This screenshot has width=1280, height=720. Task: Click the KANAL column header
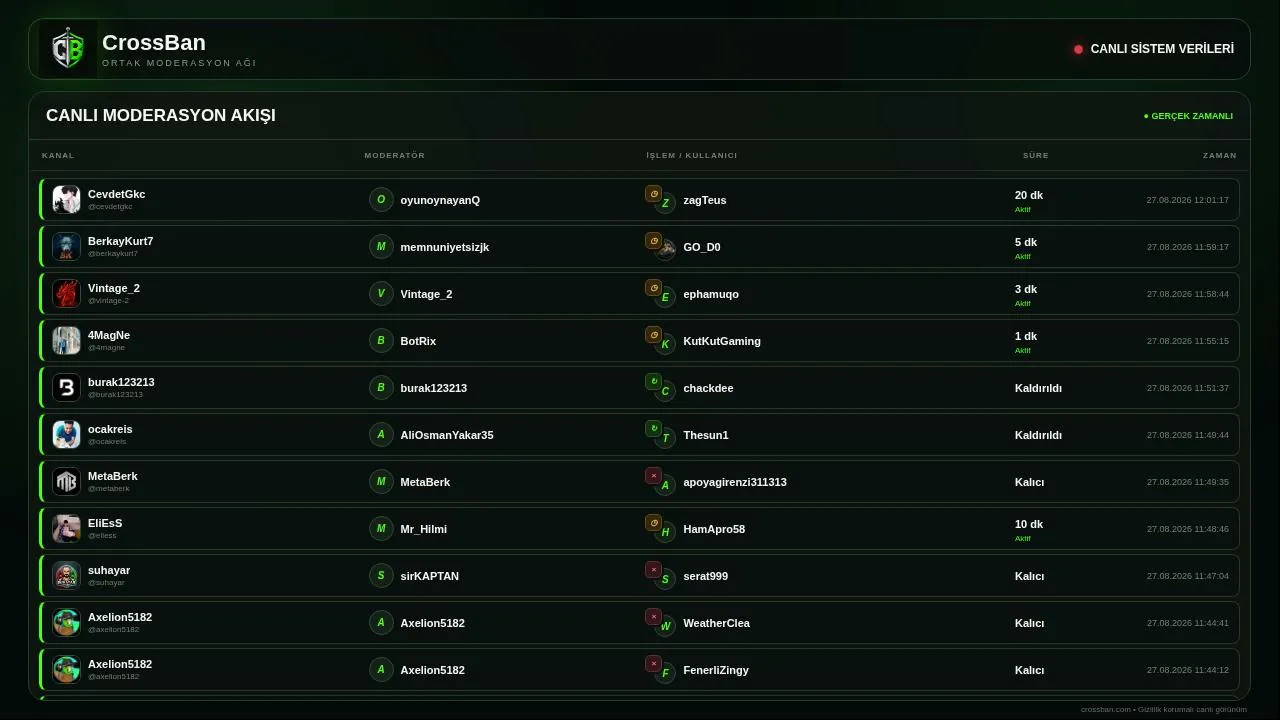58,155
